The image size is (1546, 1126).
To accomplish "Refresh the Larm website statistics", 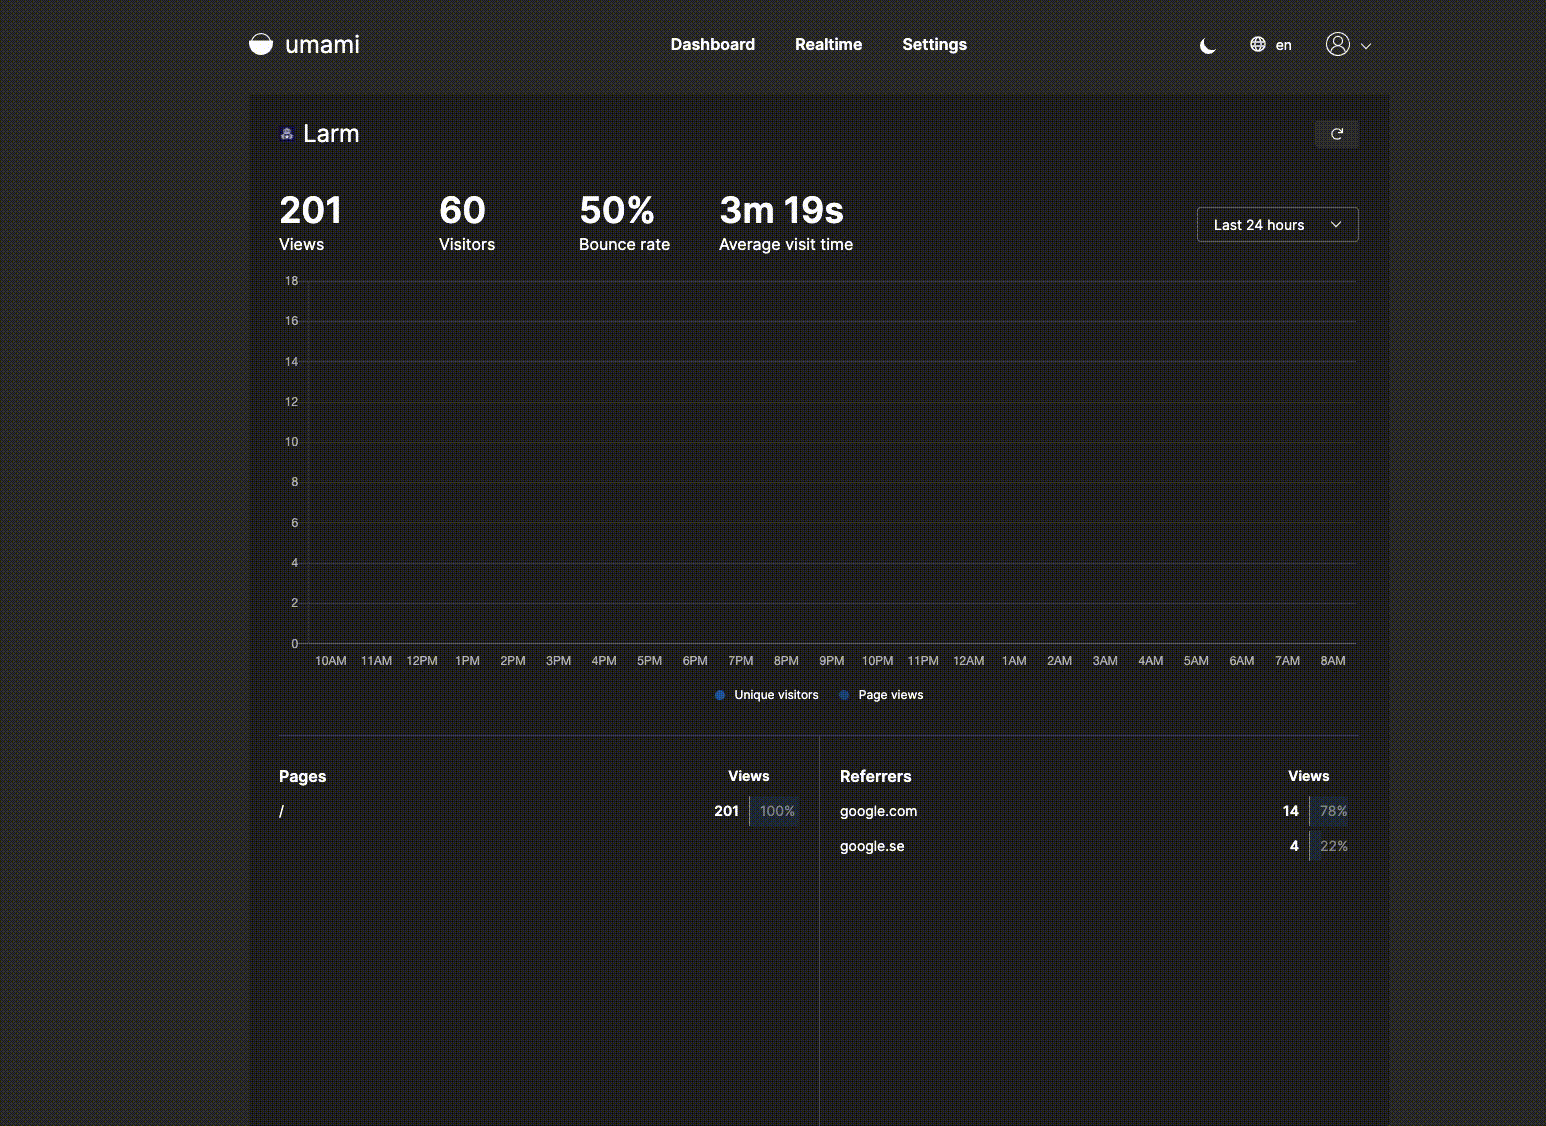I will point(1336,133).
